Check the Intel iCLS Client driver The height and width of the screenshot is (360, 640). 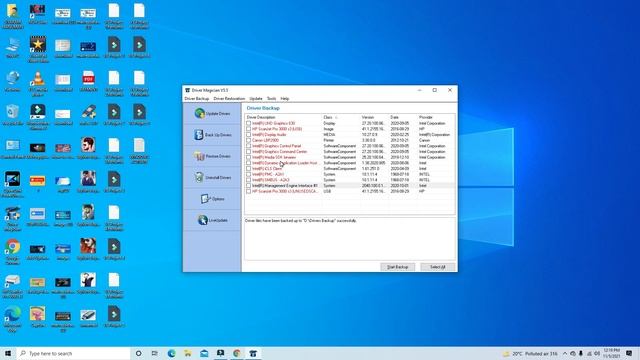(x=249, y=169)
